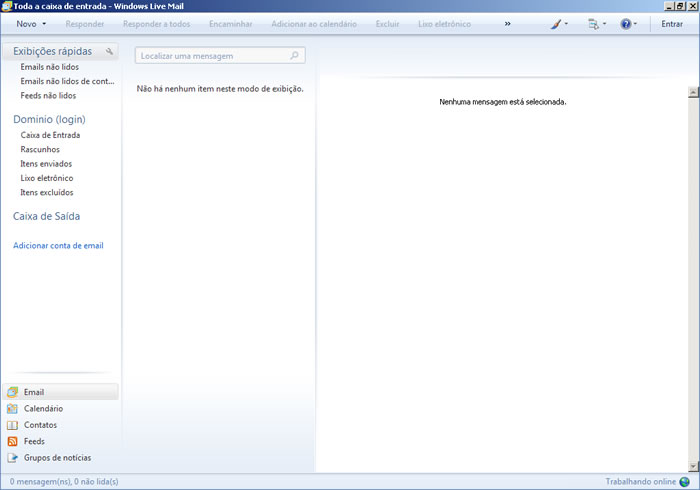
Task: Click the Menus toolbar icon
Action: pyautogui.click(x=593, y=24)
